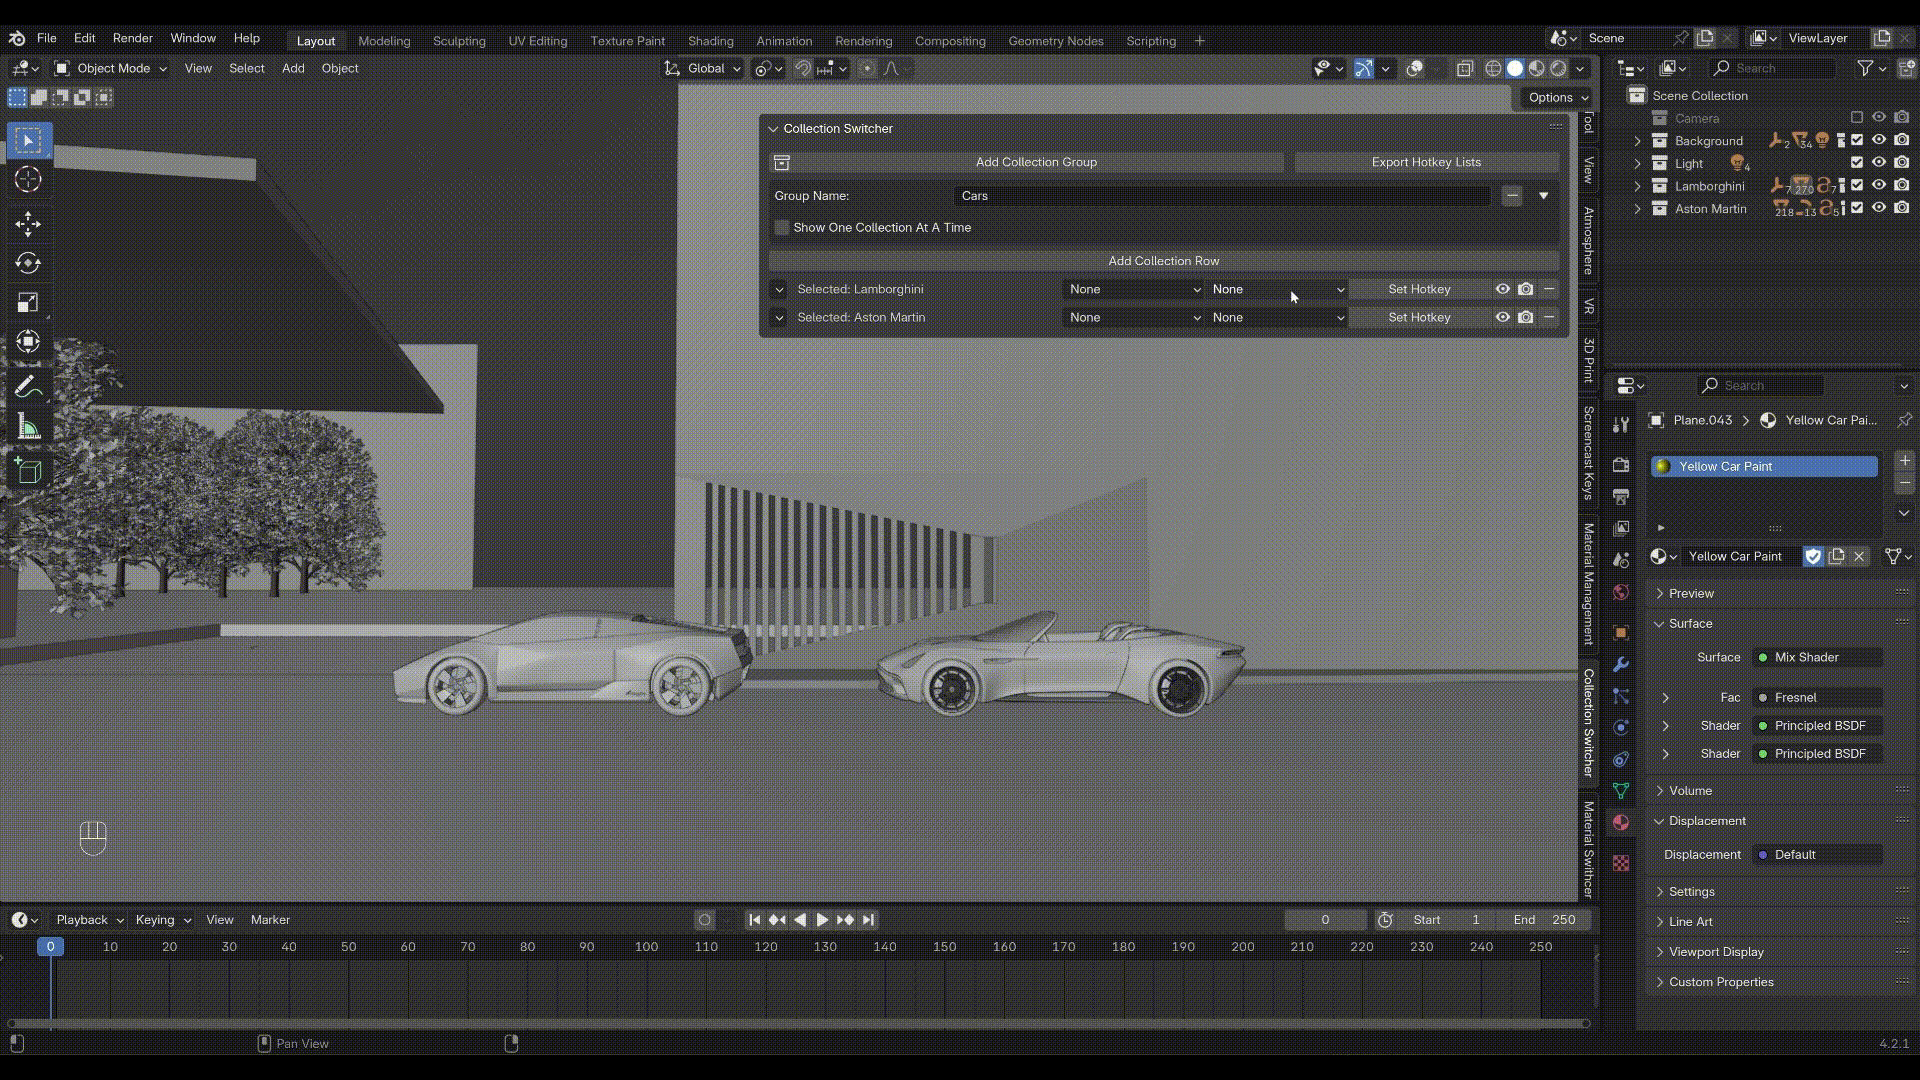Enable Show One Collection At A Time
Image resolution: width=1920 pixels, height=1080 pixels.
pyautogui.click(x=782, y=228)
